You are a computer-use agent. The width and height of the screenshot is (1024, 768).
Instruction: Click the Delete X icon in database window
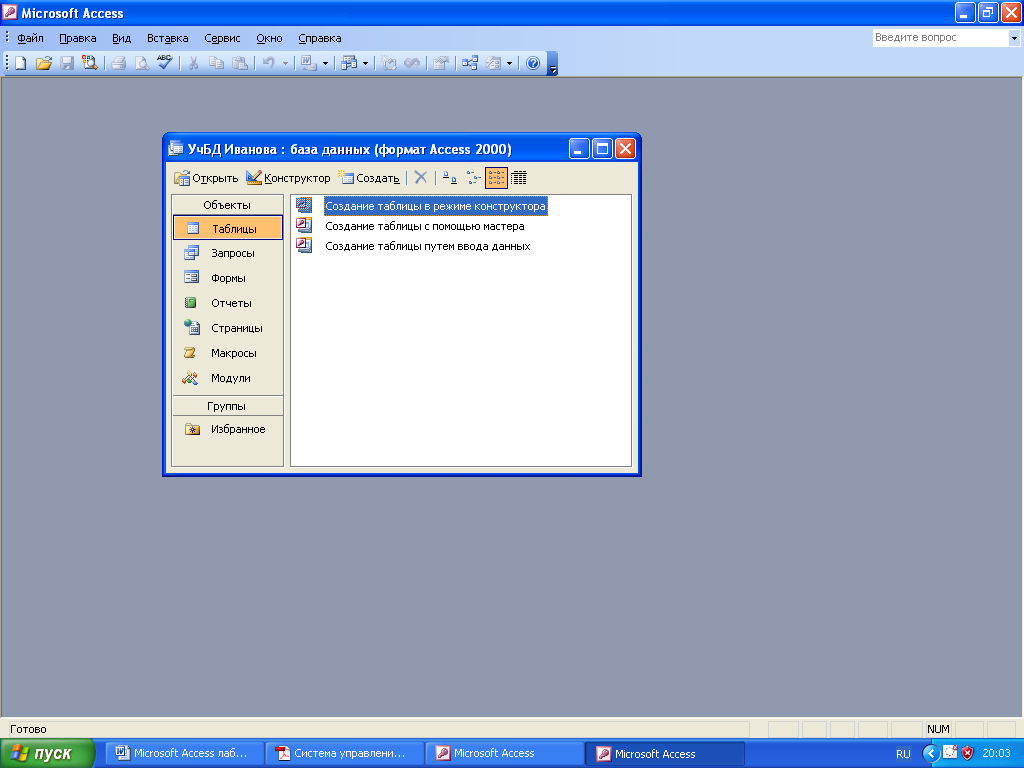[x=421, y=178]
